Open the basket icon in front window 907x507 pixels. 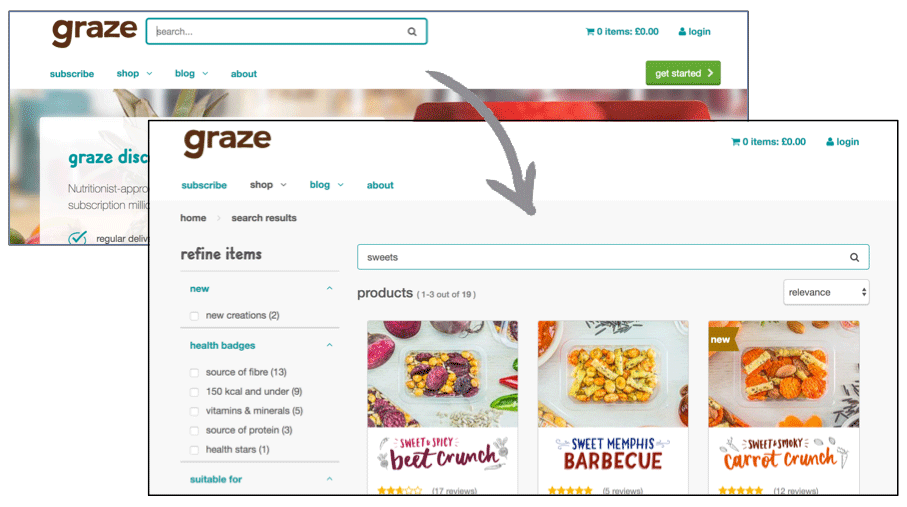(x=735, y=142)
